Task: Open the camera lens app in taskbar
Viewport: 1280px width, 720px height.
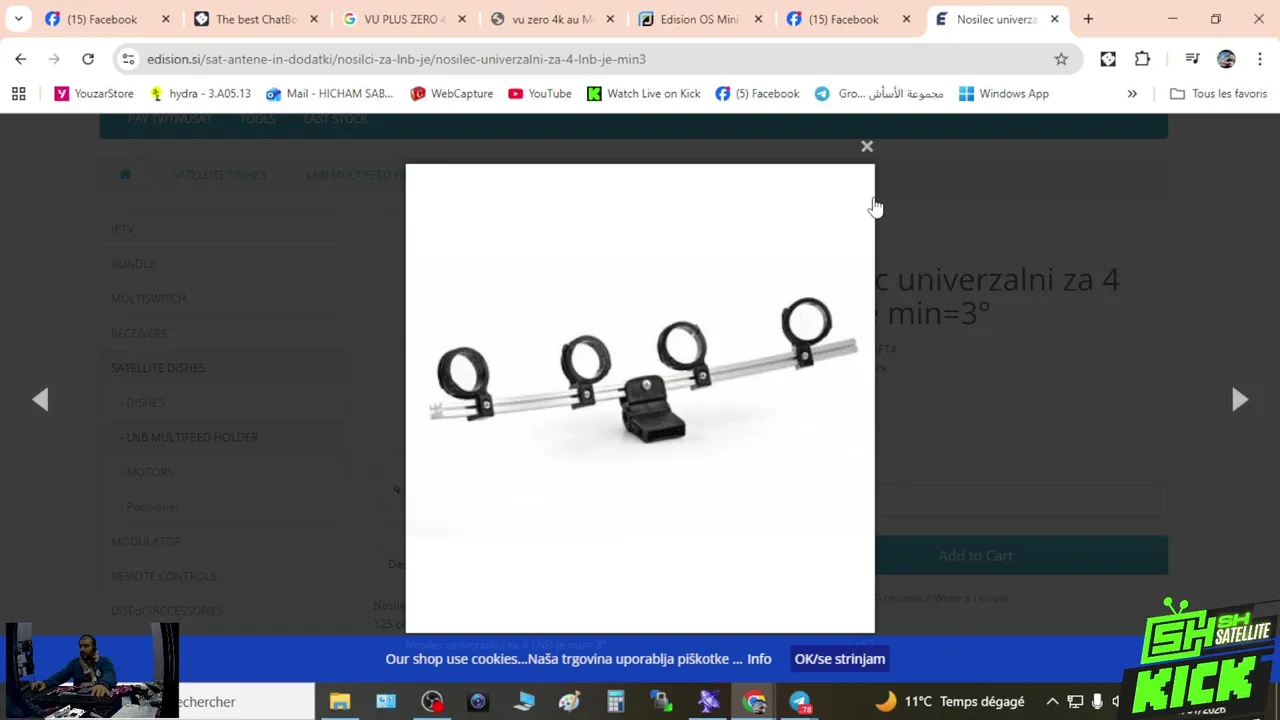Action: coord(477,702)
